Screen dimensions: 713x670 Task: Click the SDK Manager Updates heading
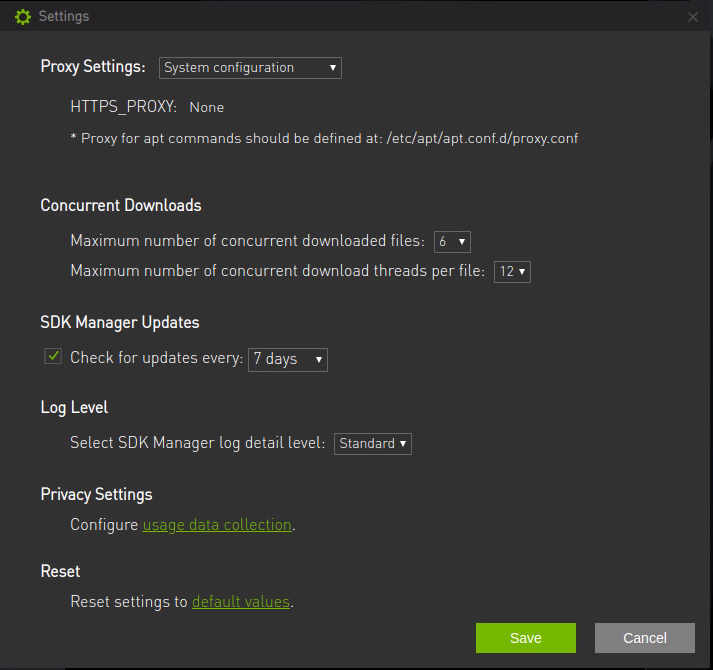coord(120,323)
